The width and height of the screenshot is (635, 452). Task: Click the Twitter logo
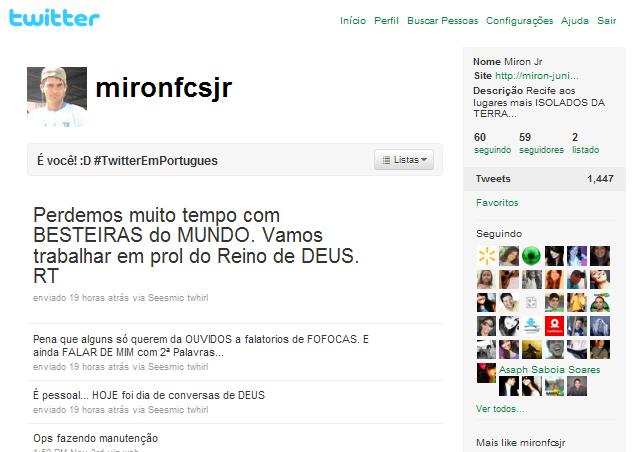(x=54, y=18)
